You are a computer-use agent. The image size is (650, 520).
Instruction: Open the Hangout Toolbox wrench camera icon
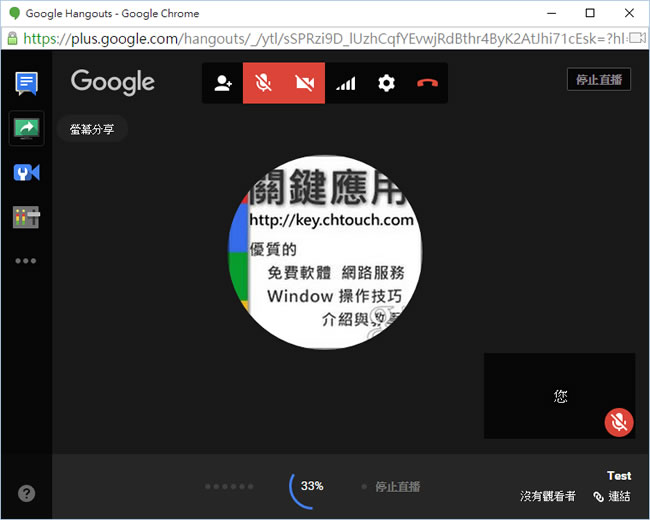pos(27,173)
